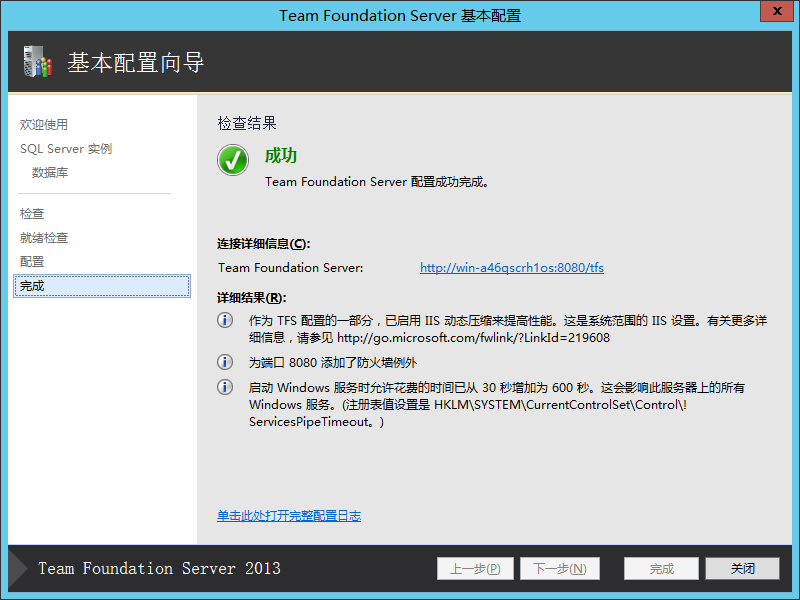Click the server icon beside 基本配置向导
This screenshot has height=600, width=800.
click(38, 62)
